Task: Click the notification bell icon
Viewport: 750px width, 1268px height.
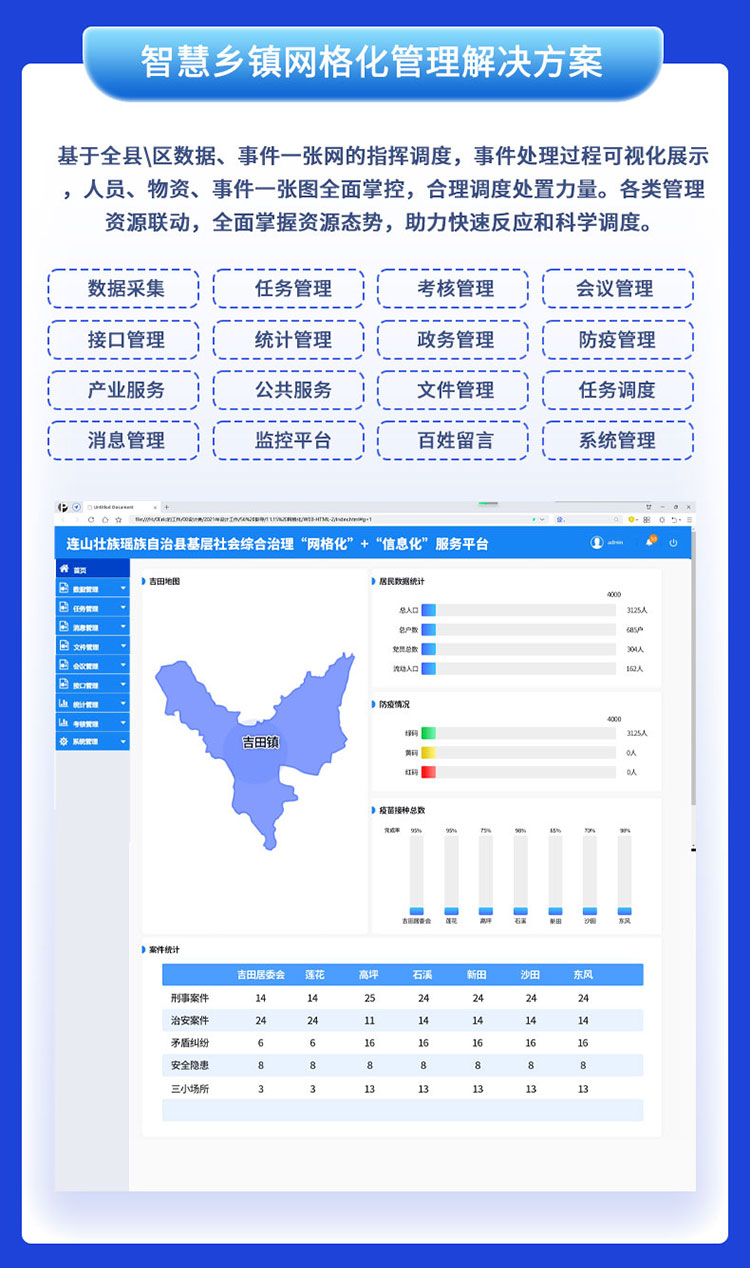Action: (x=649, y=542)
